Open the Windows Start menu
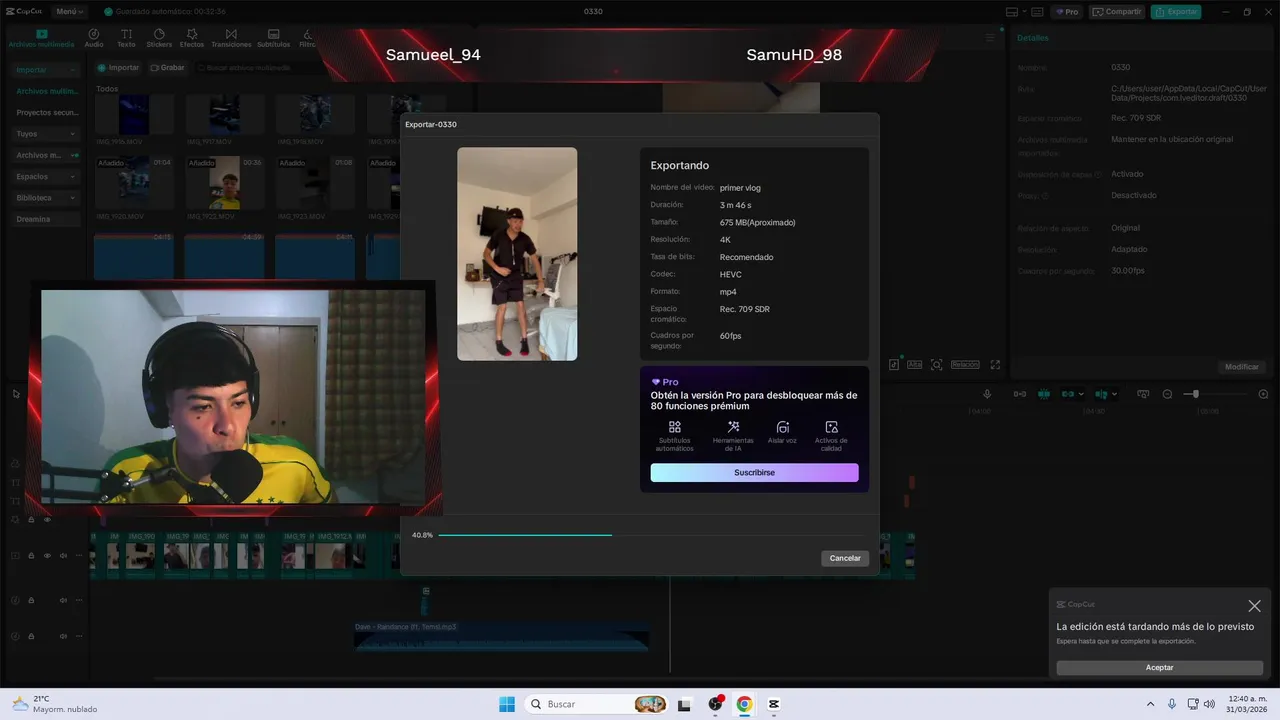 tap(507, 704)
